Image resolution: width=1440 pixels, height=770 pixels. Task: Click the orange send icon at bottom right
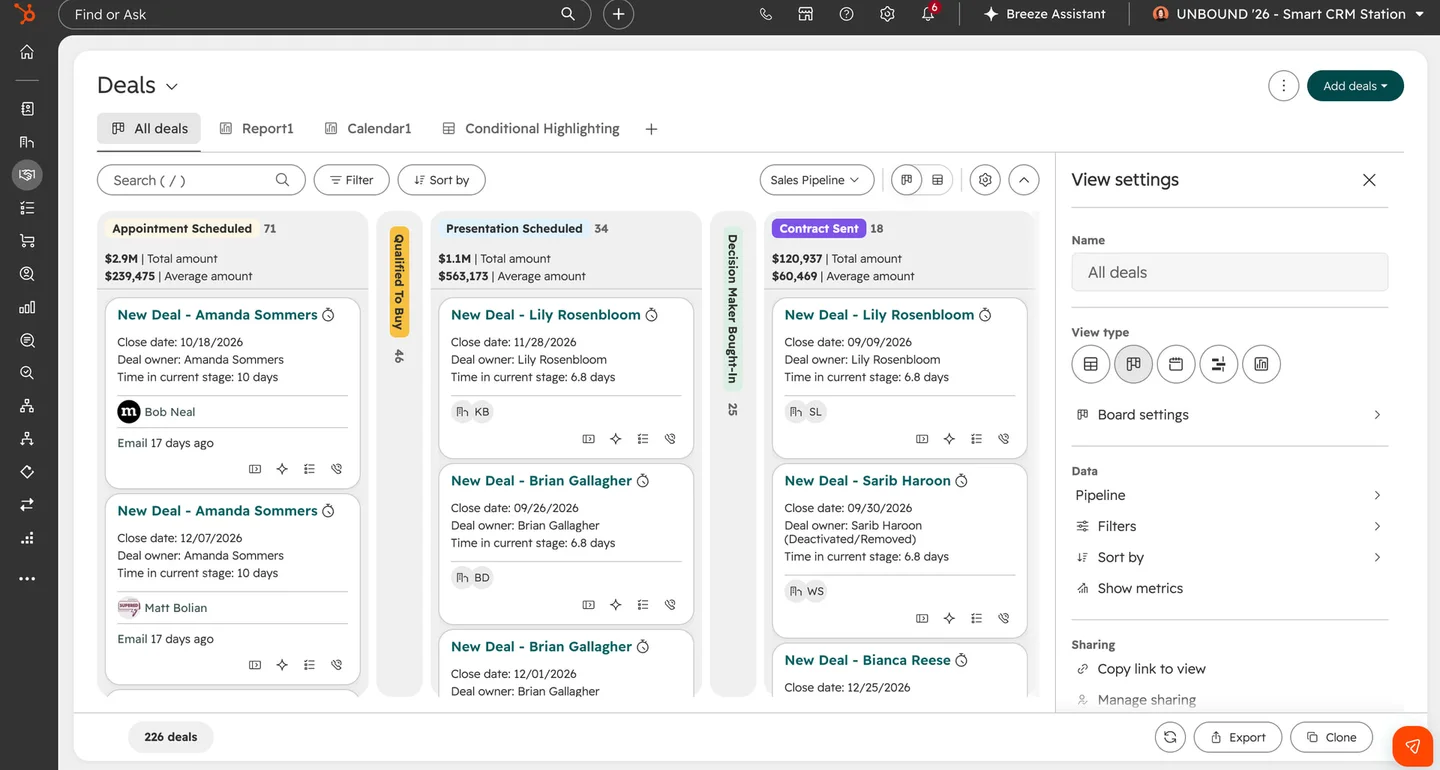(x=1413, y=746)
